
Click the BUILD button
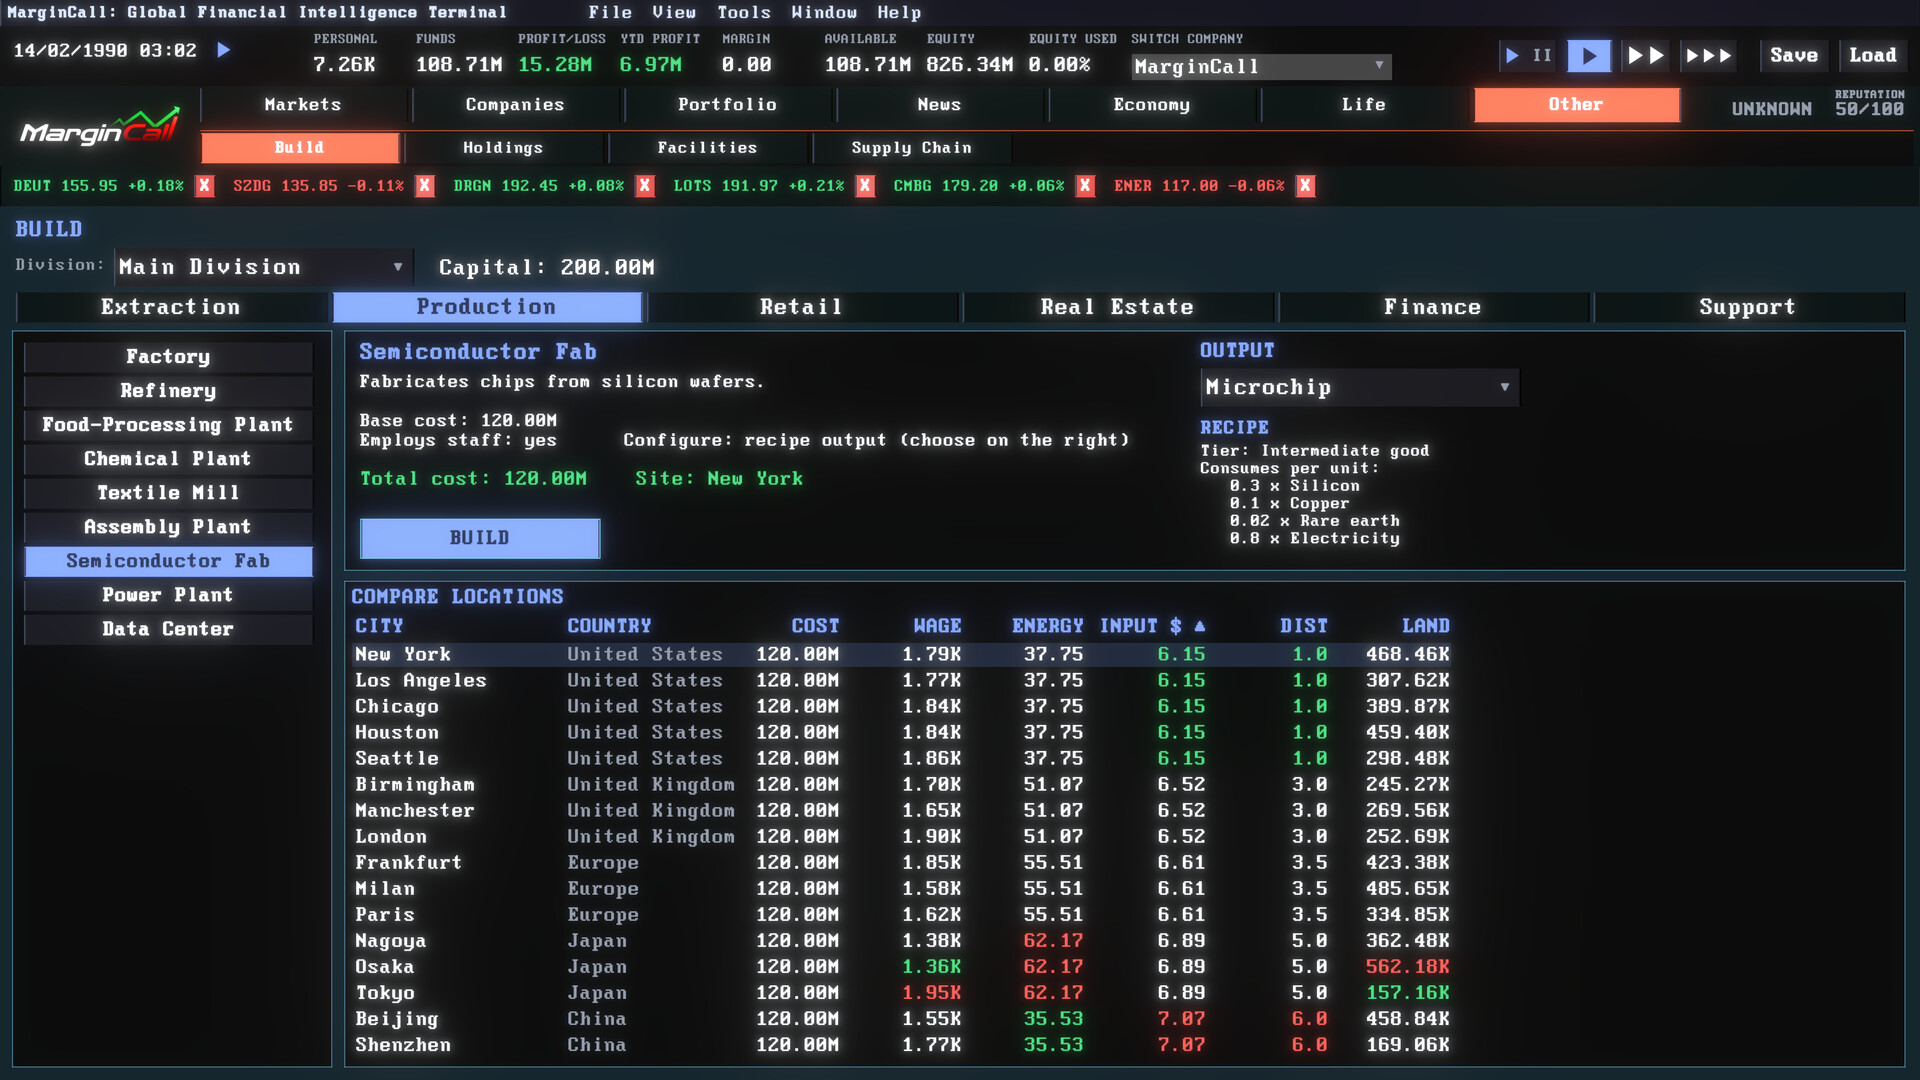pos(480,538)
